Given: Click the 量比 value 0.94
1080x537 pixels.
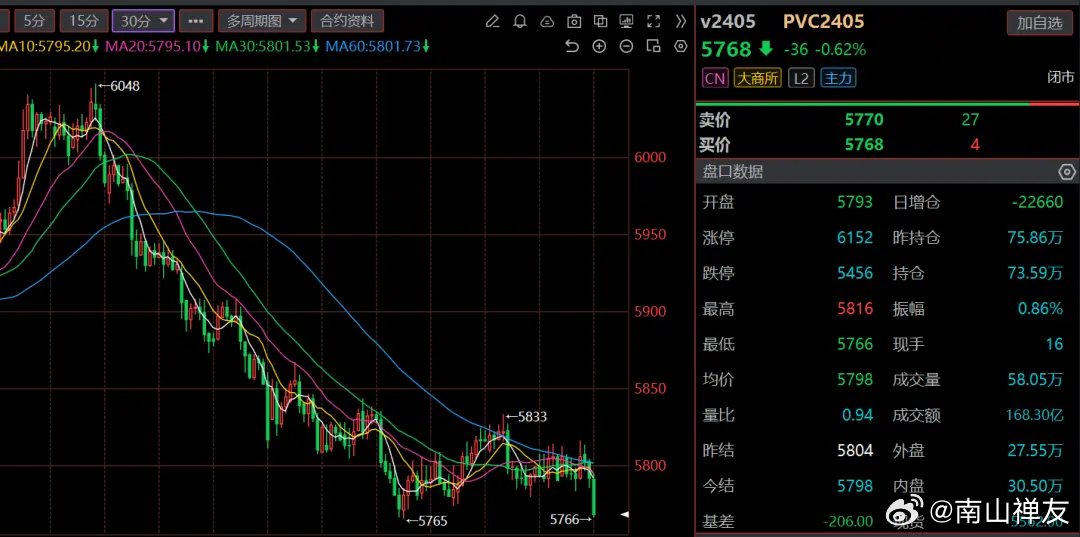Looking at the screenshot, I should 858,415.
